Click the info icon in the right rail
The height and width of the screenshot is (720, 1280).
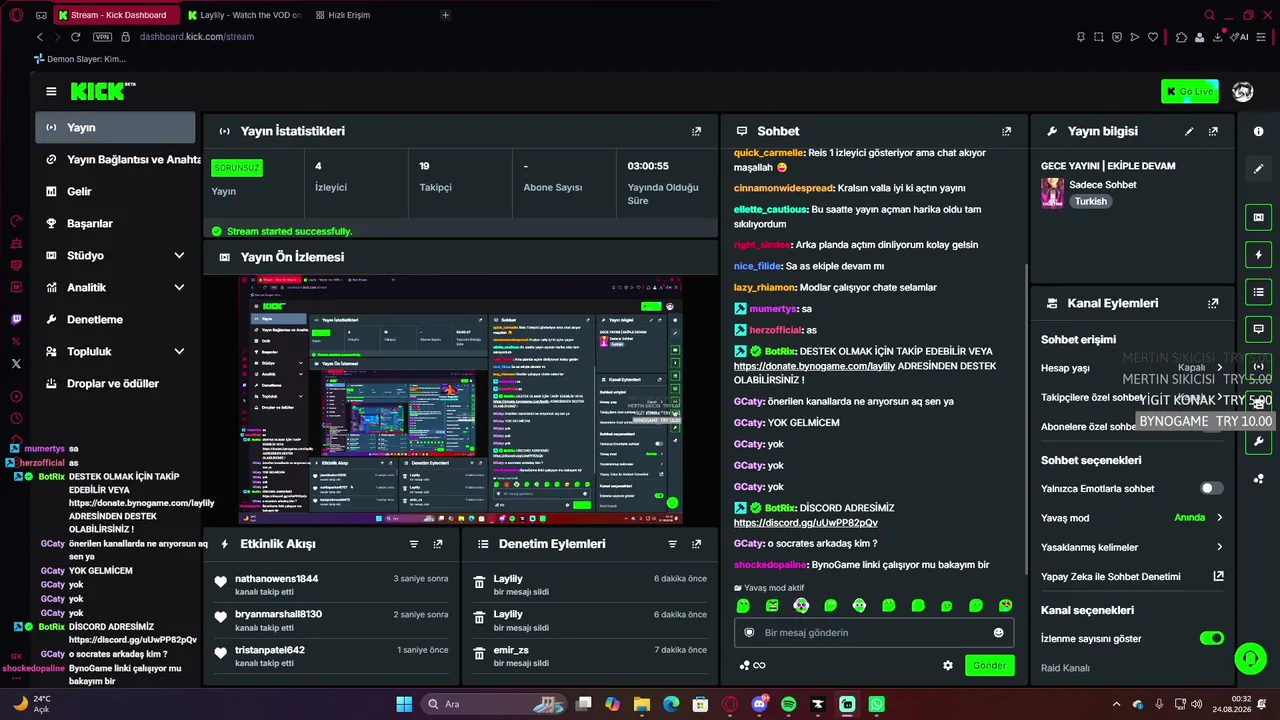coord(1259,131)
